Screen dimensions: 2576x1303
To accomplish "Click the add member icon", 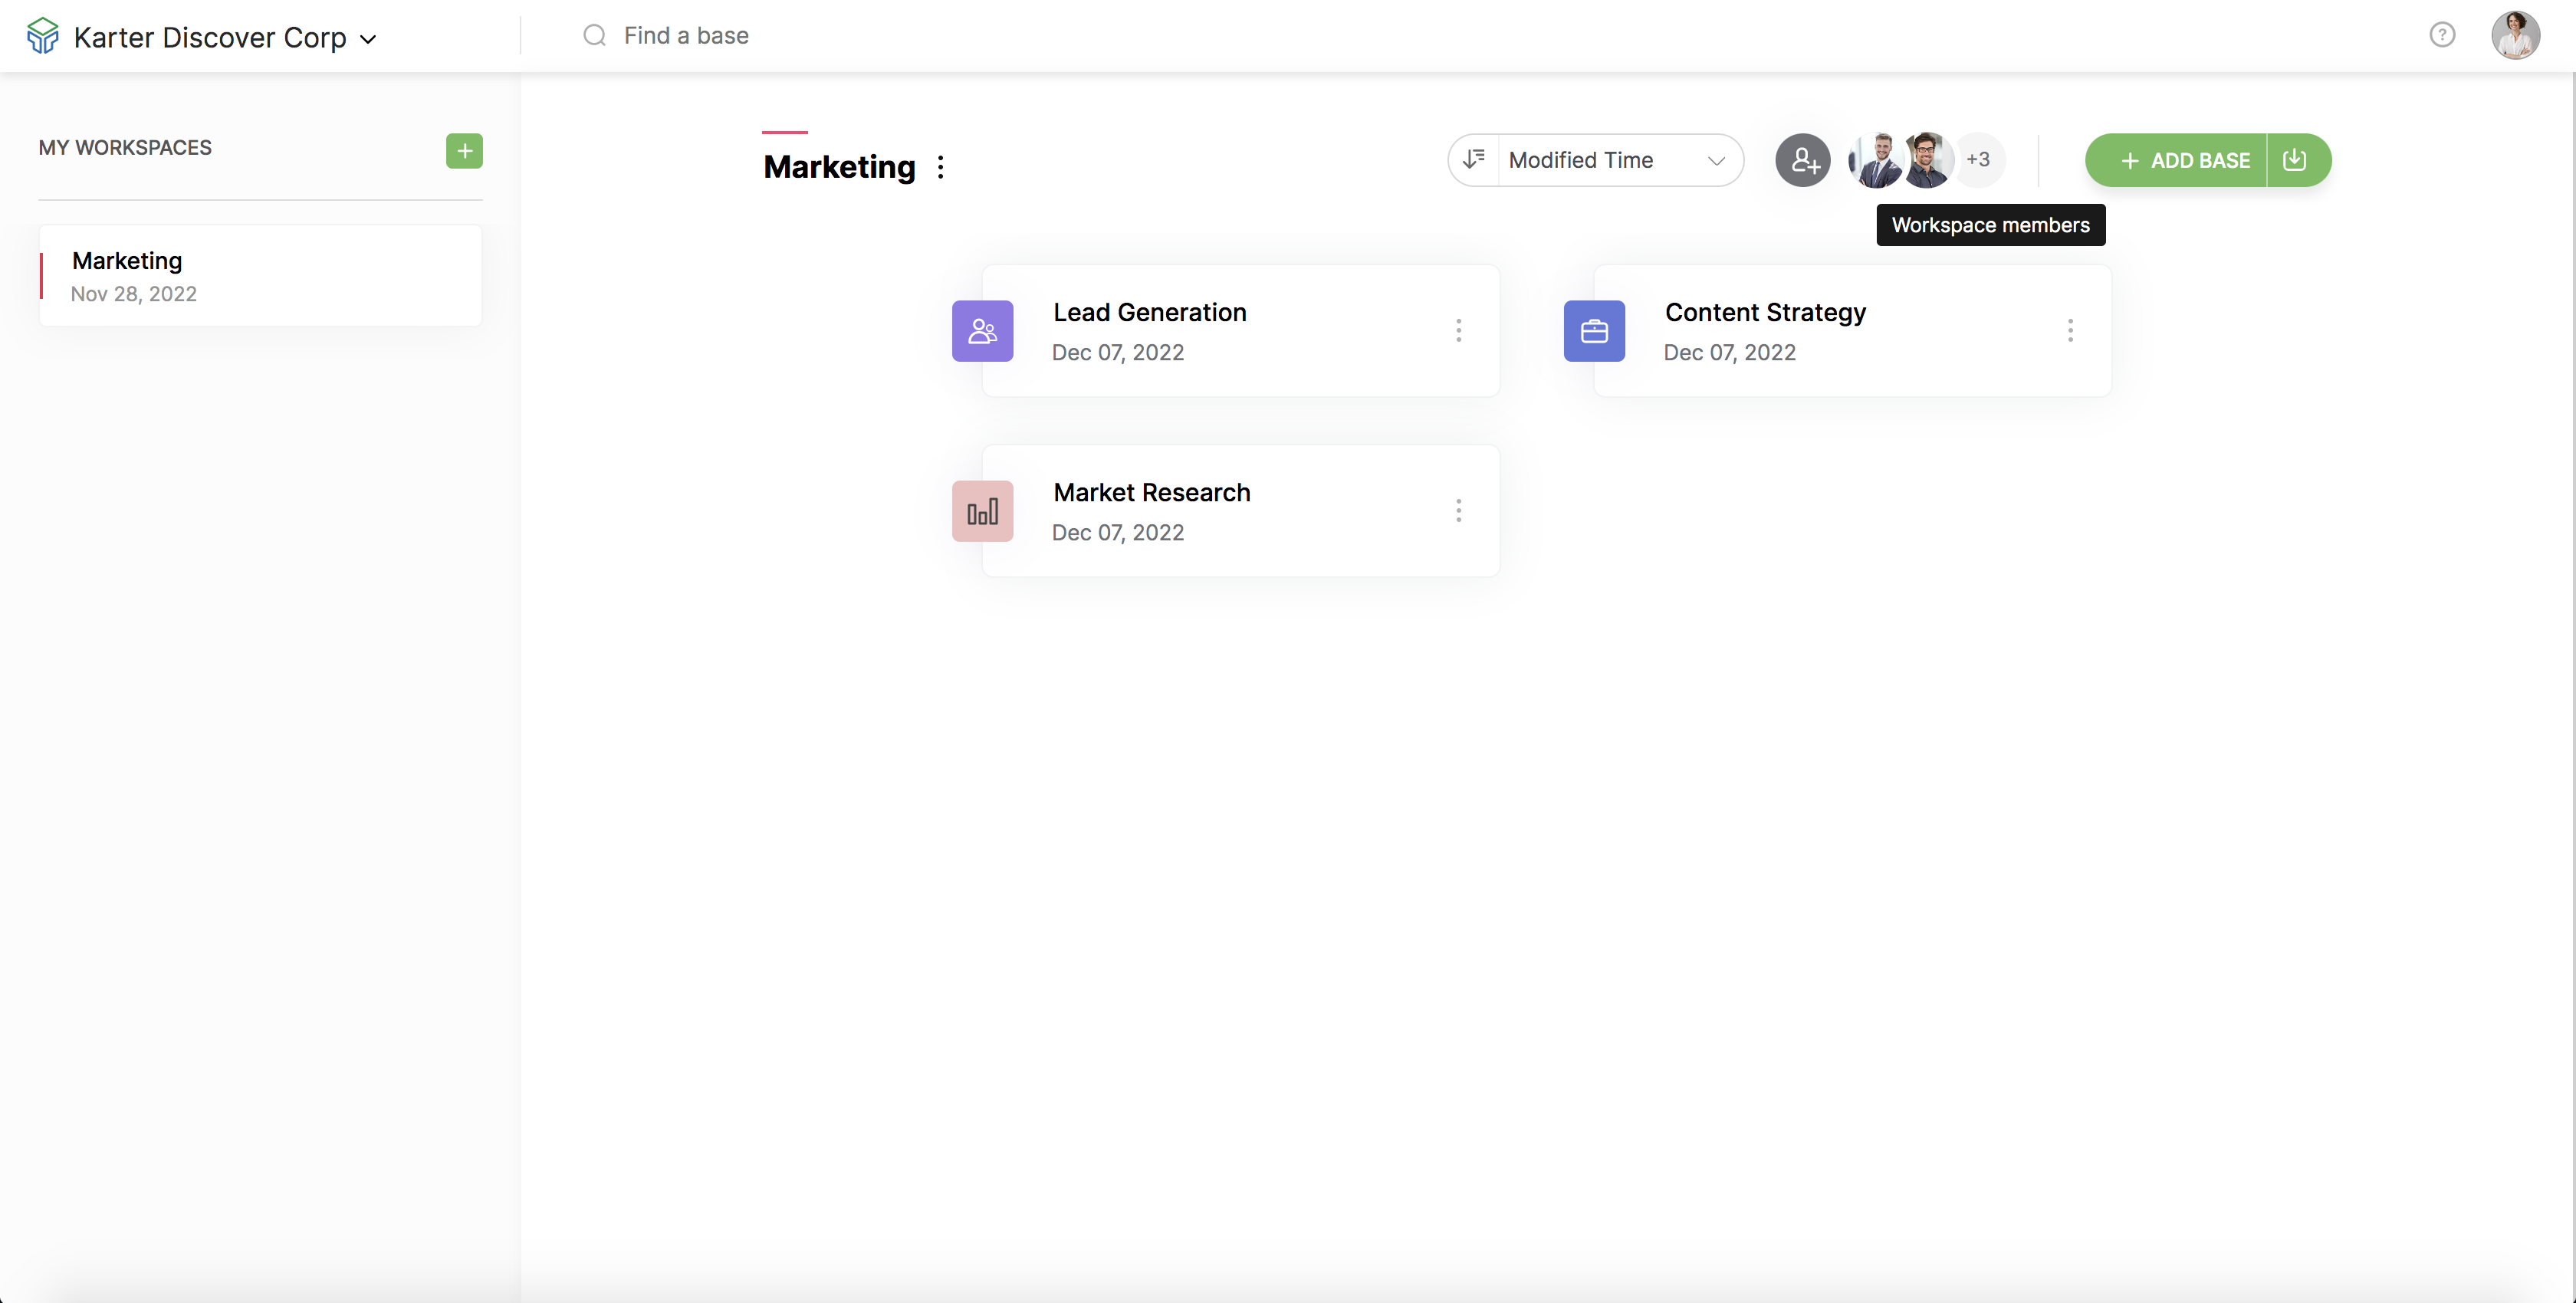I will (x=1802, y=160).
